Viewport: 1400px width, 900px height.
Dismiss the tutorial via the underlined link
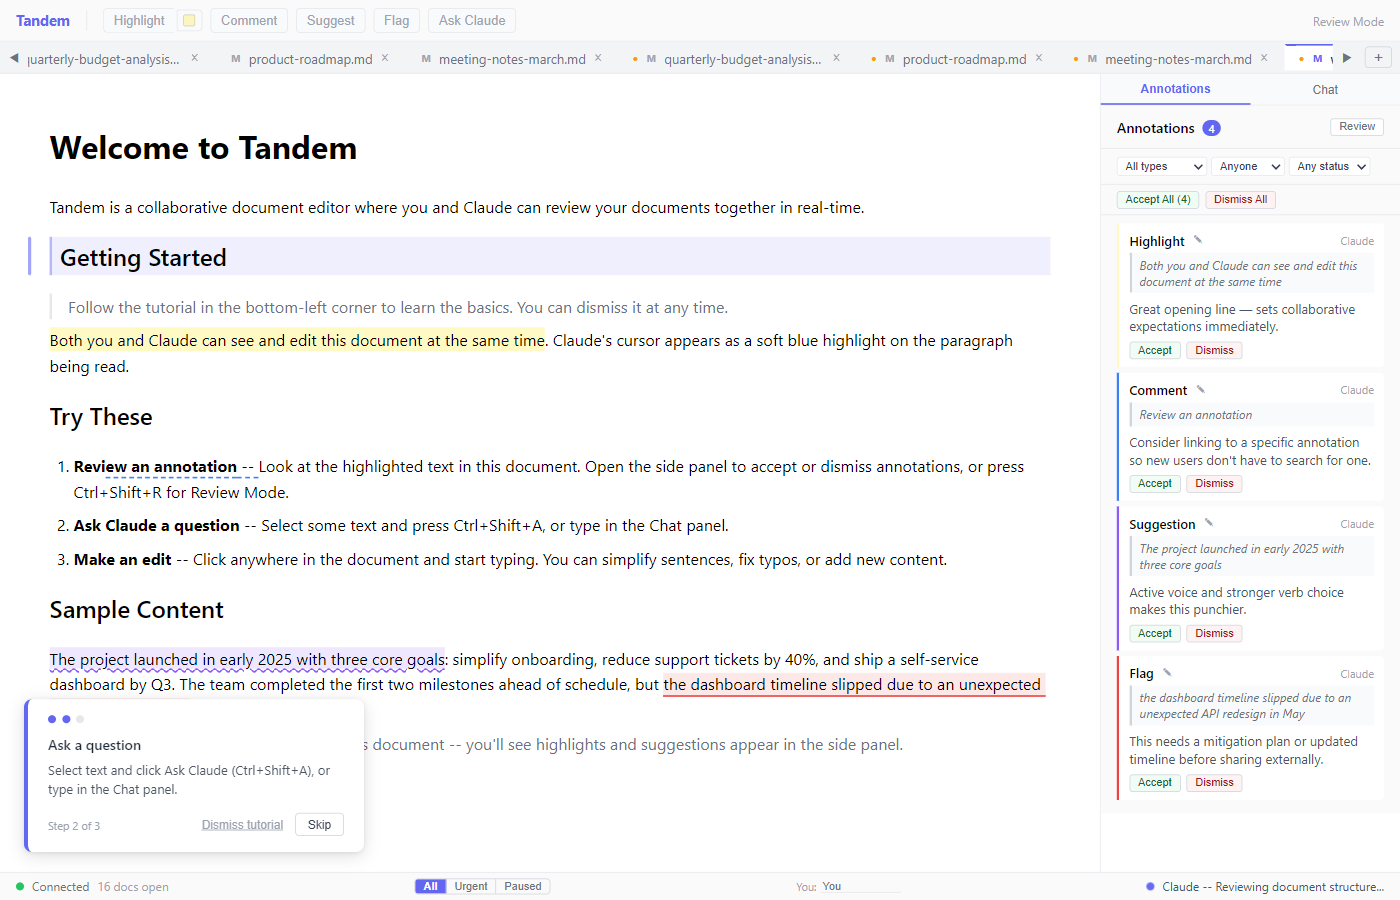(242, 824)
